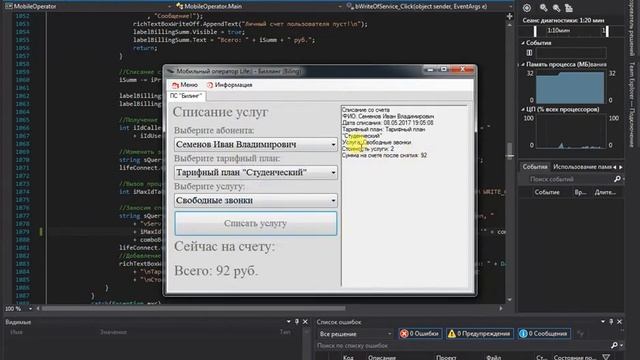Click the red error icon next to 0 Ошибки
This screenshot has height=360, width=640.
click(404, 334)
